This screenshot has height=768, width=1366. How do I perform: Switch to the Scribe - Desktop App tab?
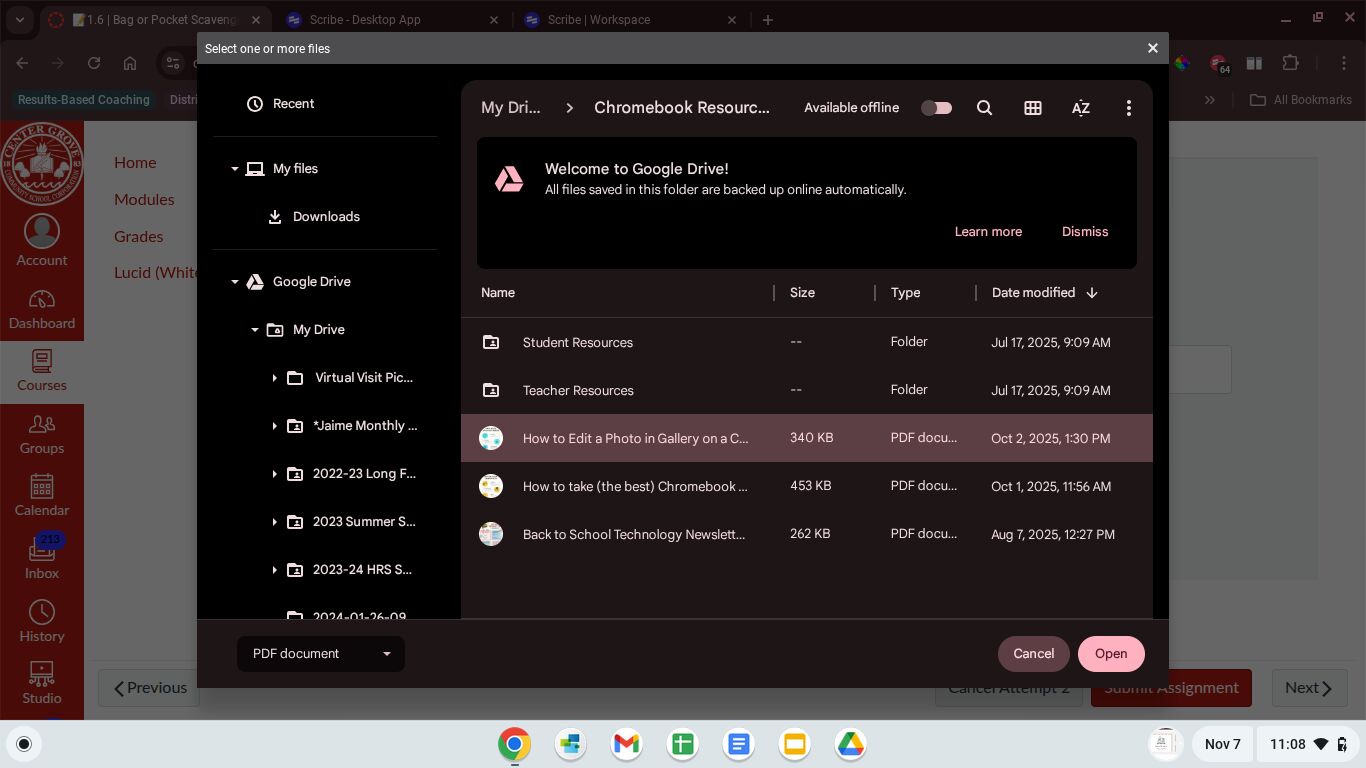tap(392, 20)
